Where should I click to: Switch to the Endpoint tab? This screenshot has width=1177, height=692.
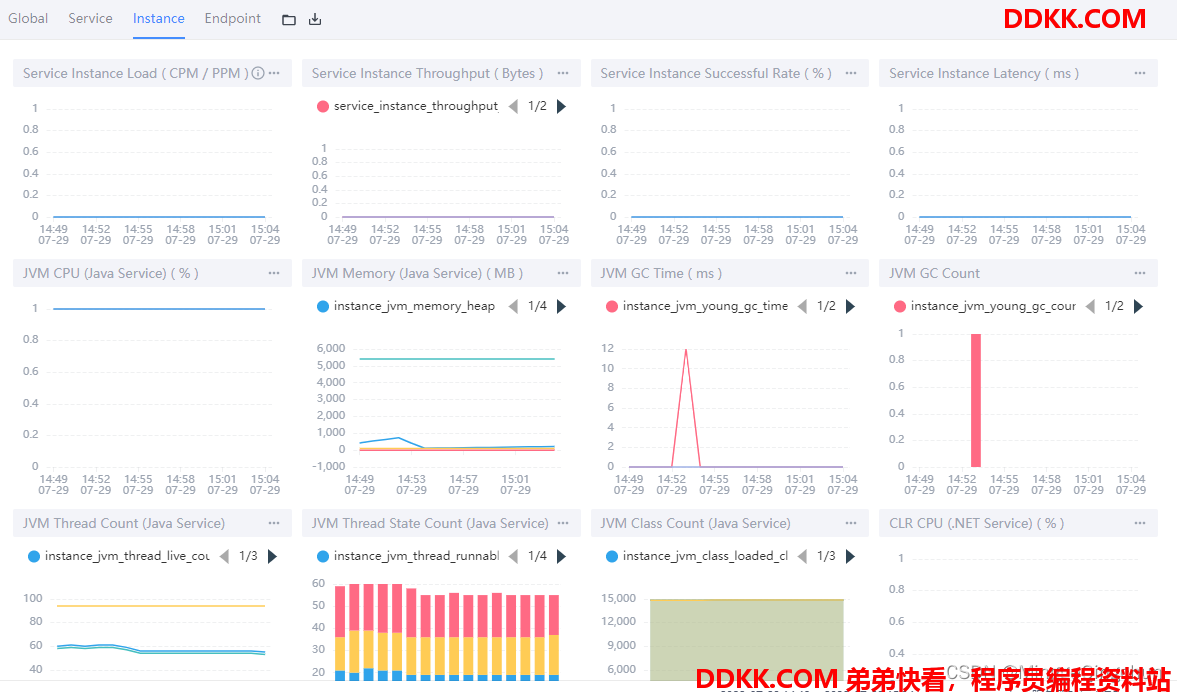(233, 19)
